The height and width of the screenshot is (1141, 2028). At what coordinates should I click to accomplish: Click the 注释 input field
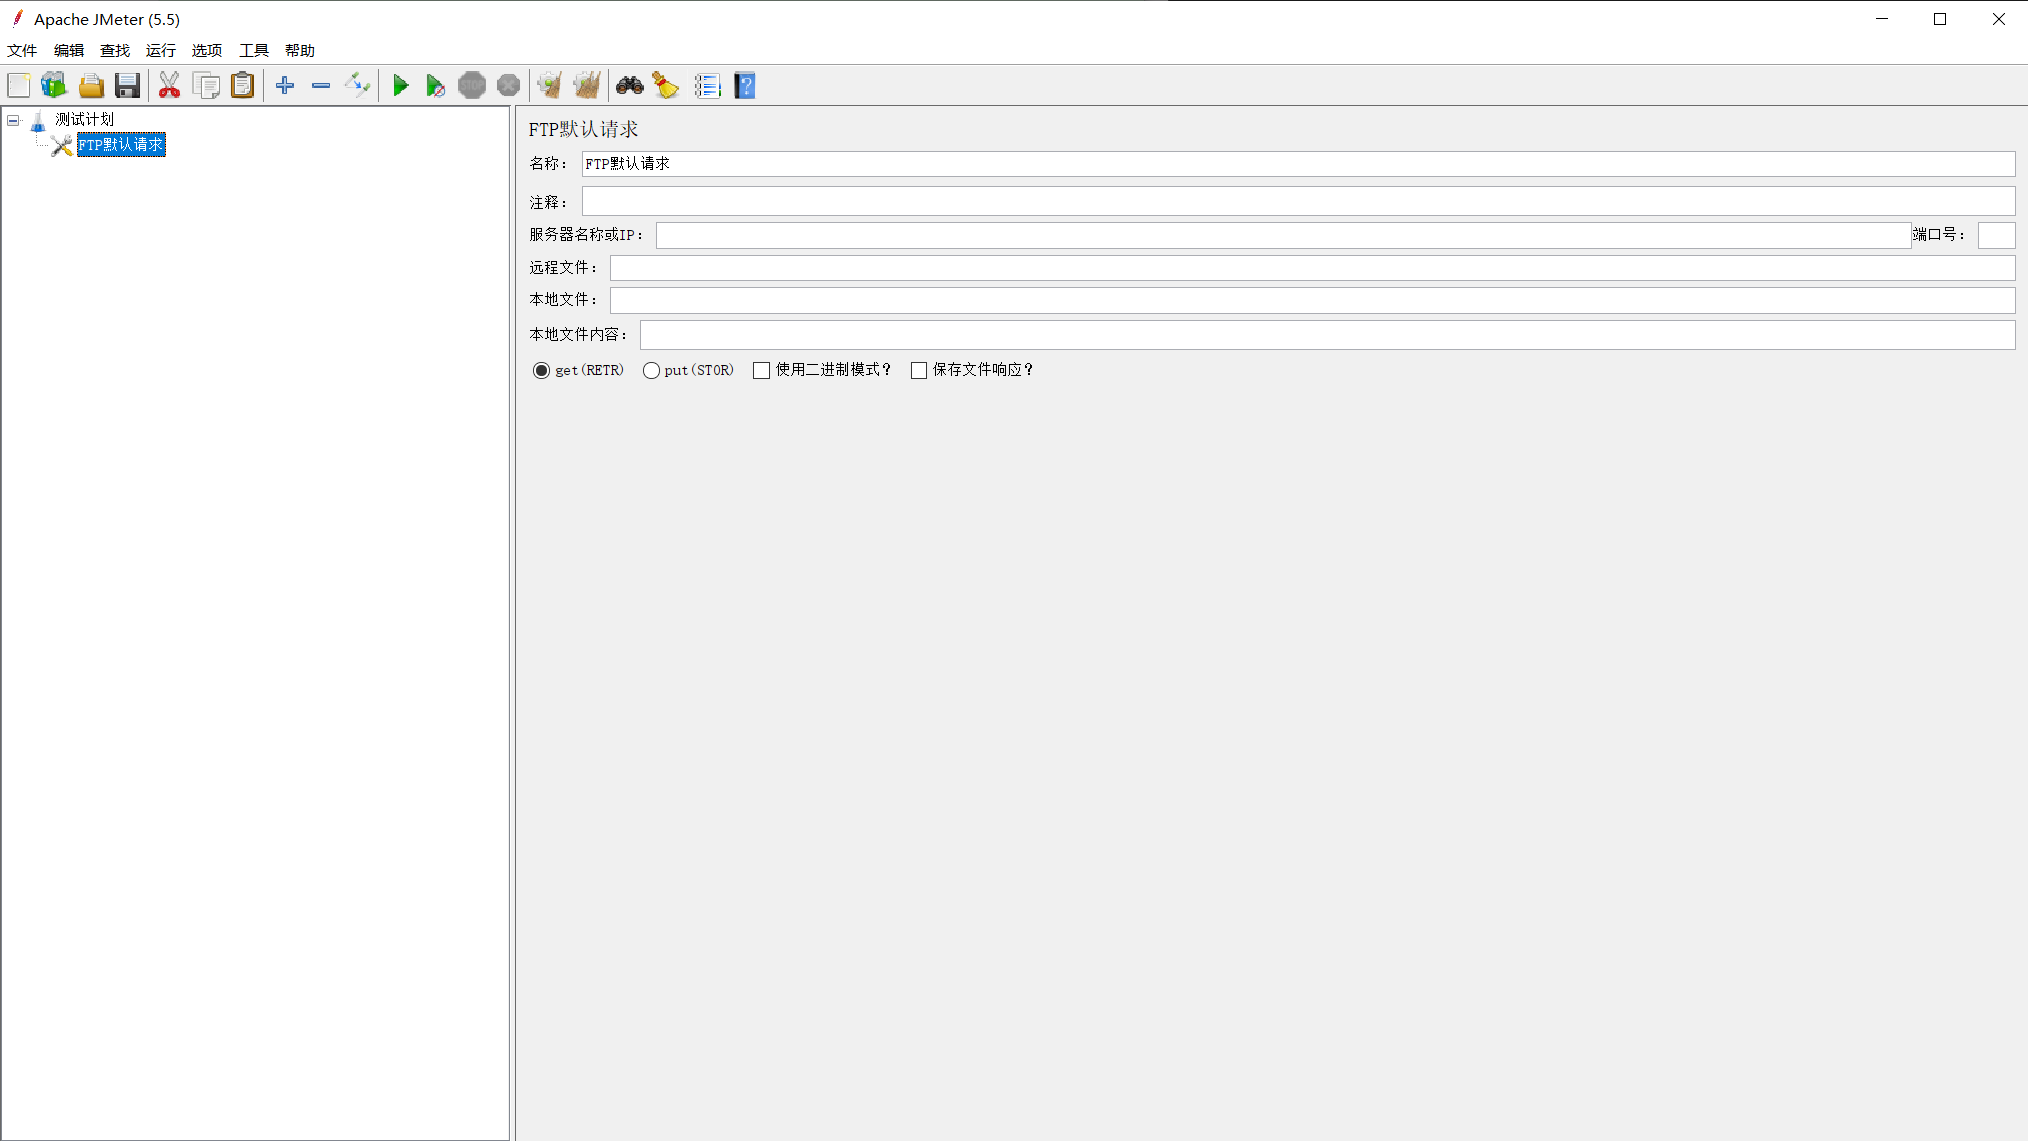click(x=1298, y=202)
